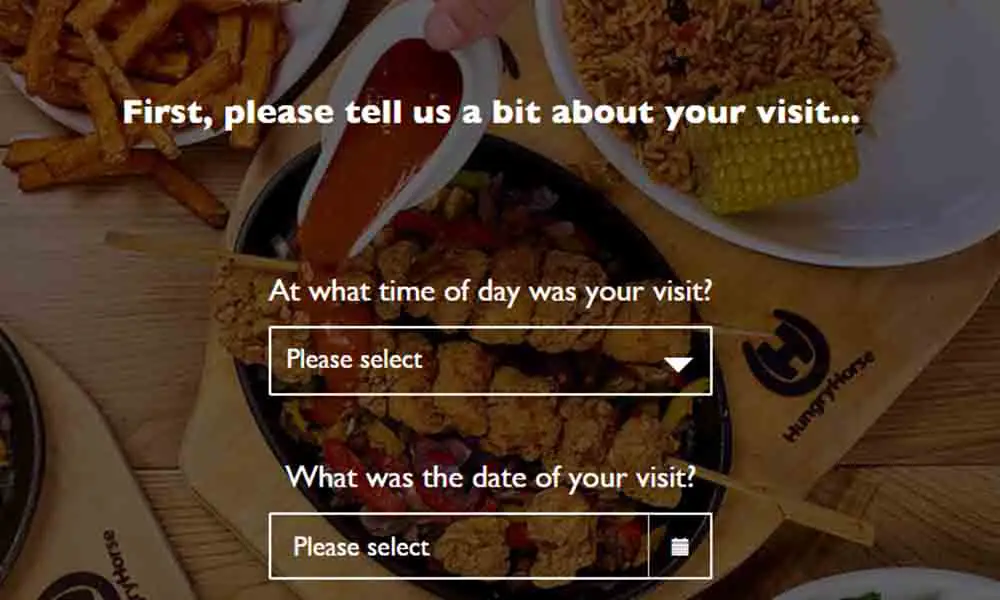The image size is (1000, 600).
Task: Click the HungryHorse H logo on right board
Action: [x=786, y=353]
